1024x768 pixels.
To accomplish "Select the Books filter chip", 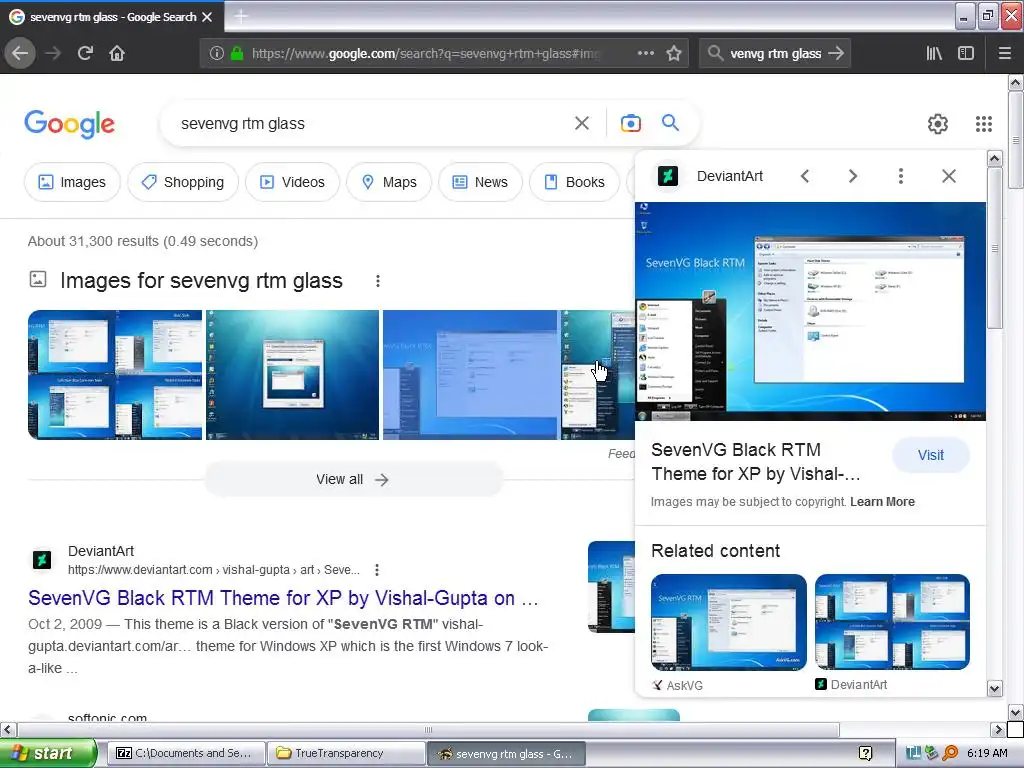I will pos(575,182).
